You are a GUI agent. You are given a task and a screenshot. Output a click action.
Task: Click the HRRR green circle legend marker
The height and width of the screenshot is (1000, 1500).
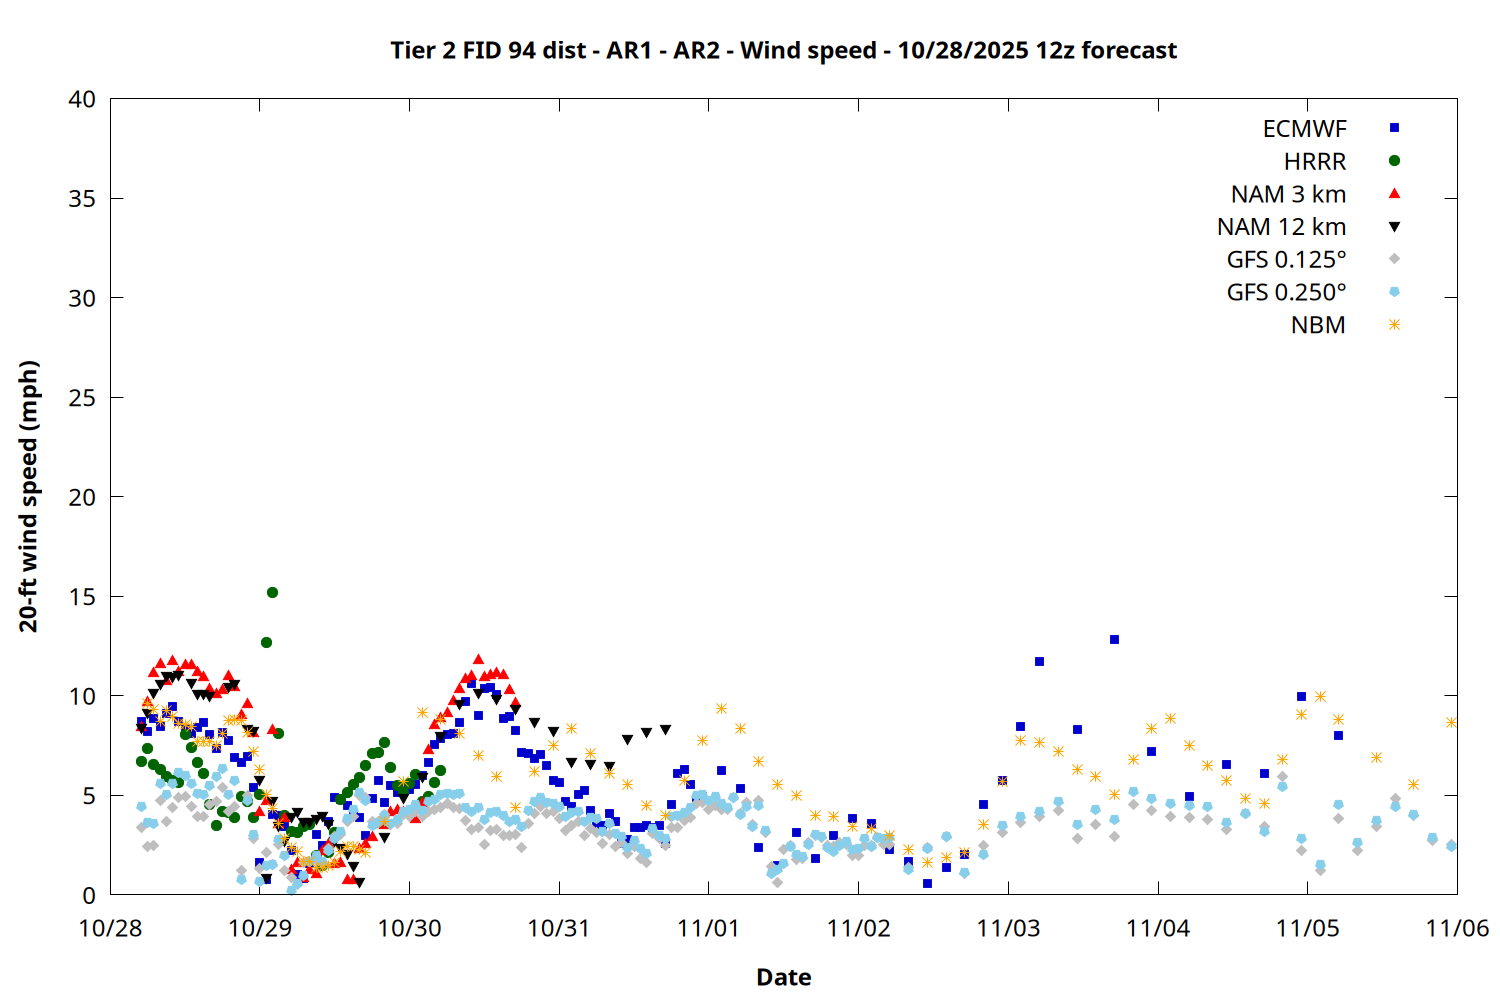pyautogui.click(x=1394, y=161)
